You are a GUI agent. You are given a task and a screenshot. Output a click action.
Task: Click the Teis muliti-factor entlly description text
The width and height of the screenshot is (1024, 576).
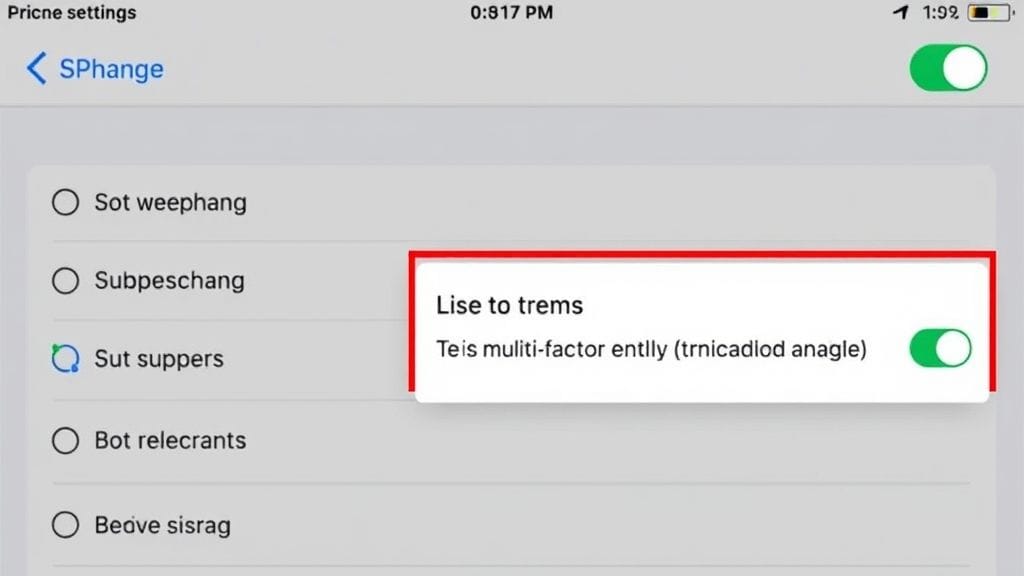click(x=651, y=349)
